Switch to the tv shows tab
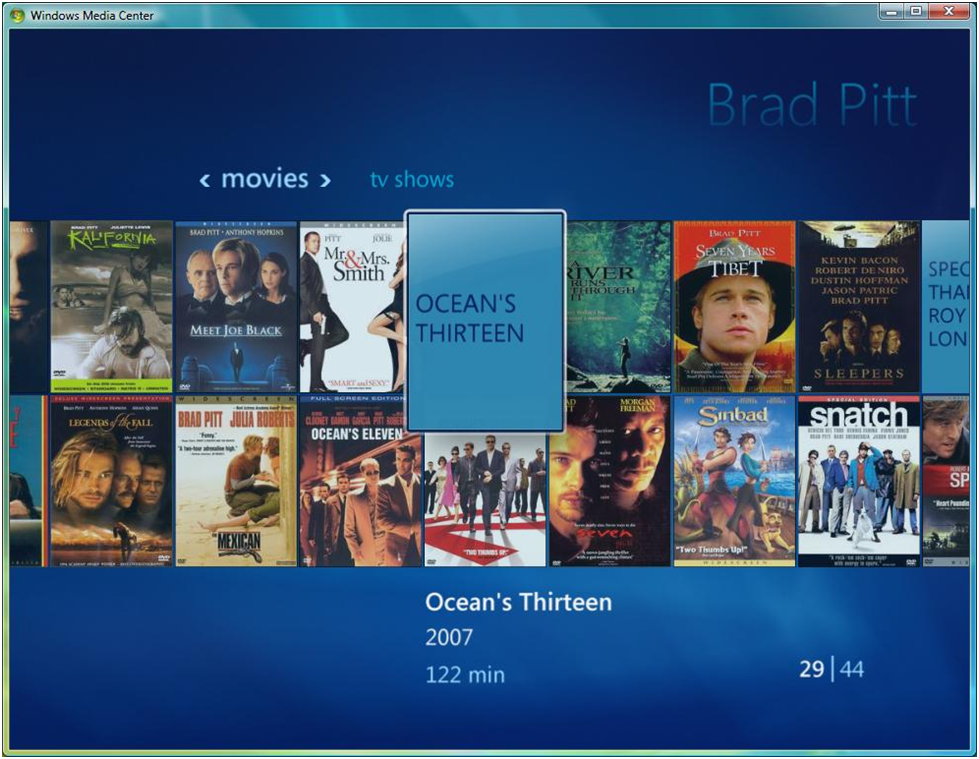 [412, 180]
